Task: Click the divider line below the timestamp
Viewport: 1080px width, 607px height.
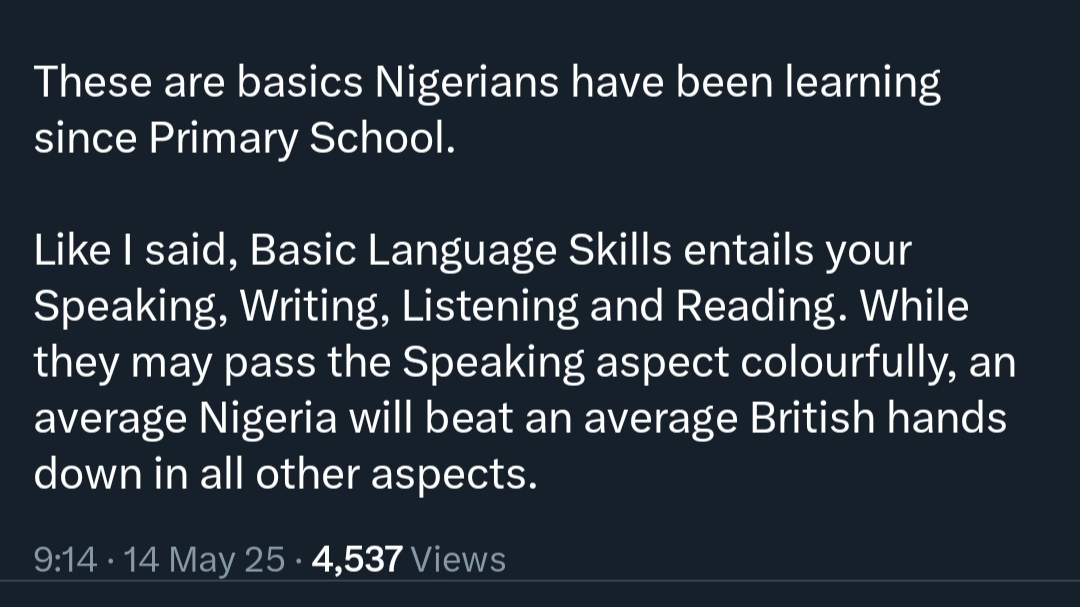Action: click(540, 581)
